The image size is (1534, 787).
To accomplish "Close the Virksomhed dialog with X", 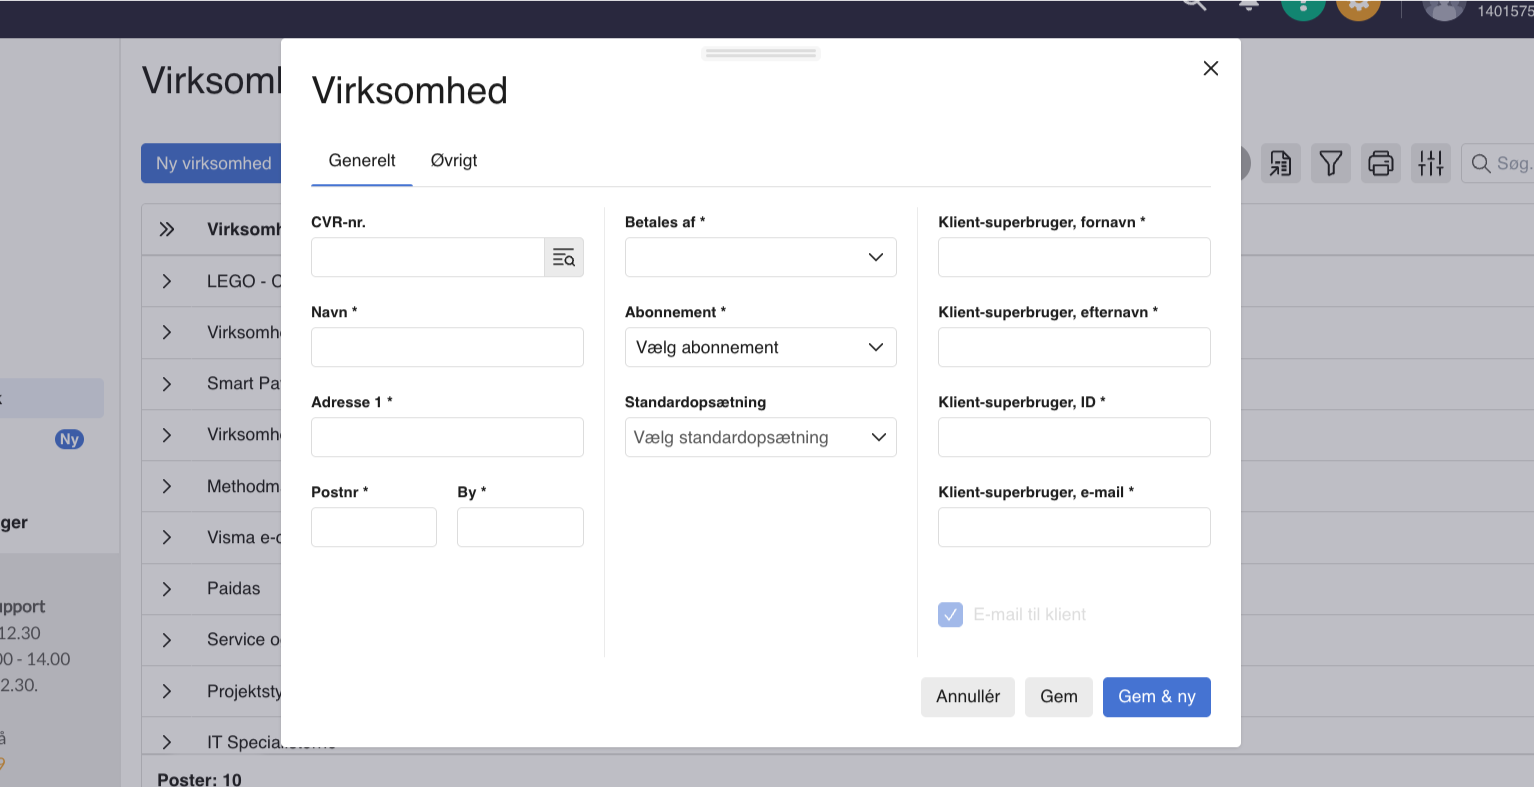I will point(1210,68).
